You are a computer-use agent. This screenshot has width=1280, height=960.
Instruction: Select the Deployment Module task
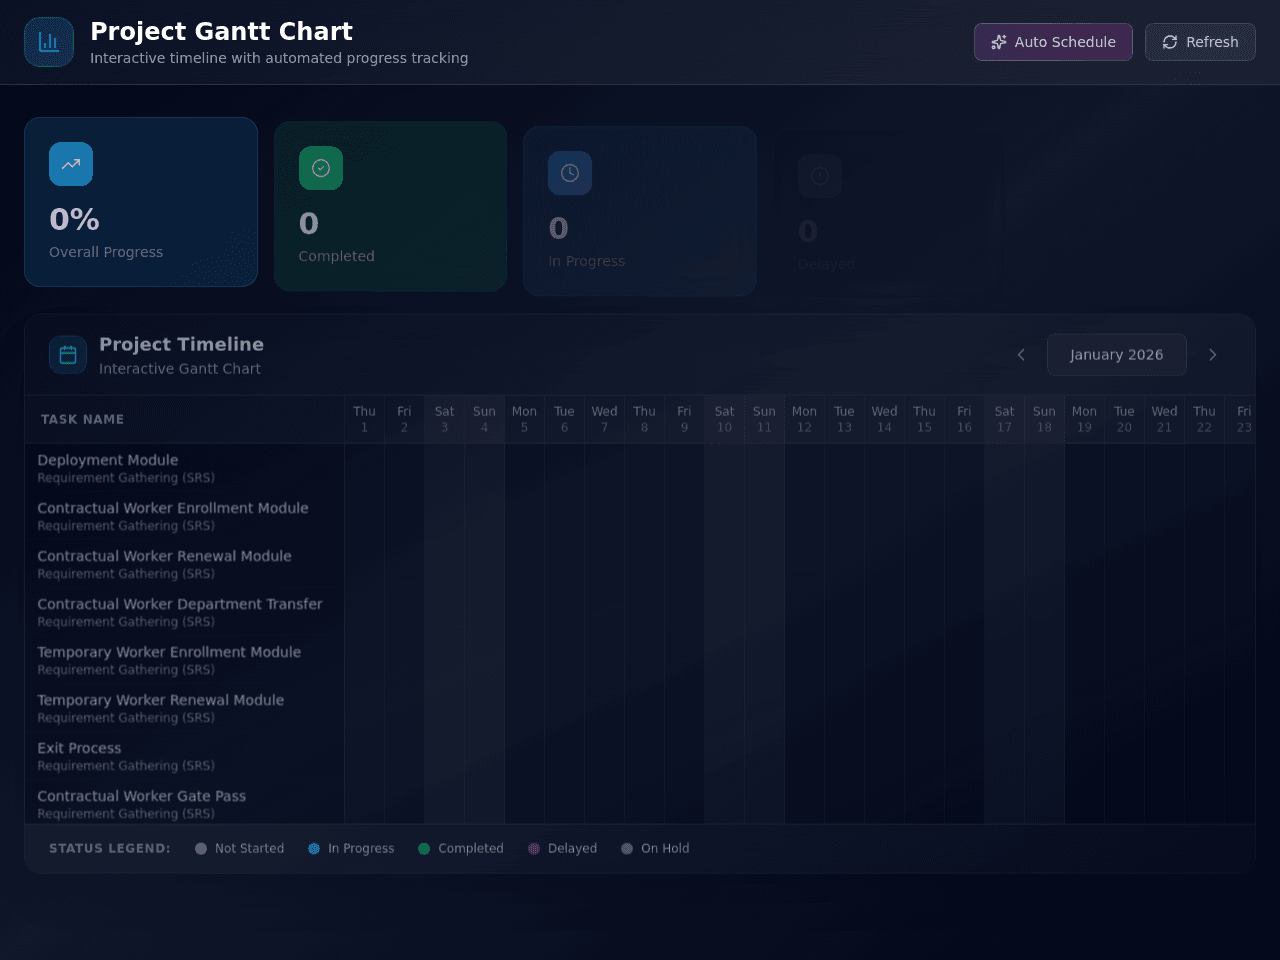point(184,468)
